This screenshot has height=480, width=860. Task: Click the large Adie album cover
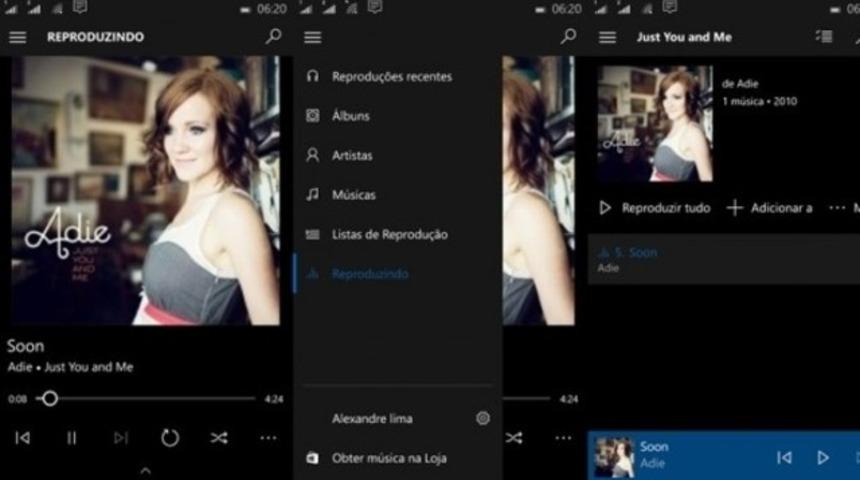click(x=146, y=190)
